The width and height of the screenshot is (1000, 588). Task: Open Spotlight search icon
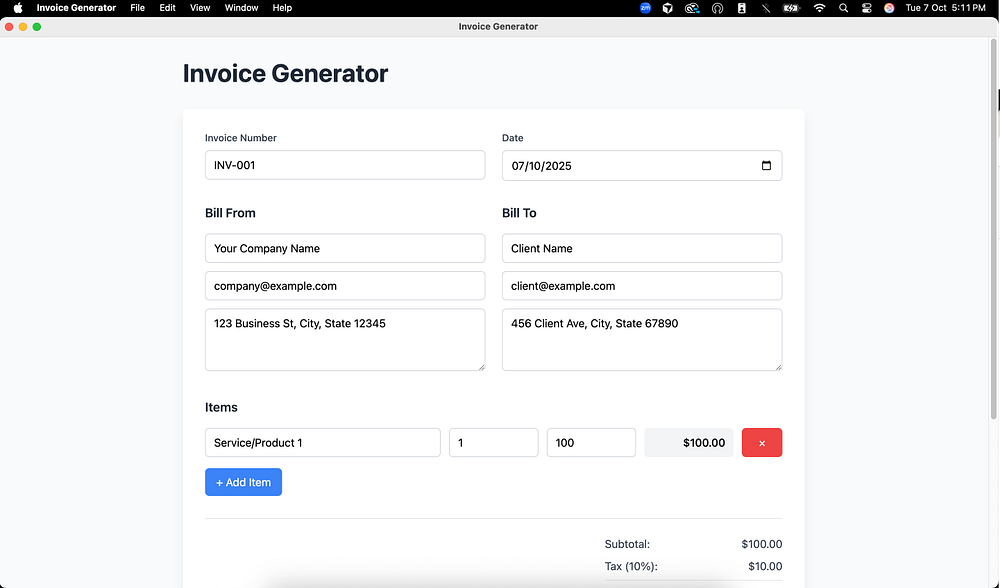point(843,8)
